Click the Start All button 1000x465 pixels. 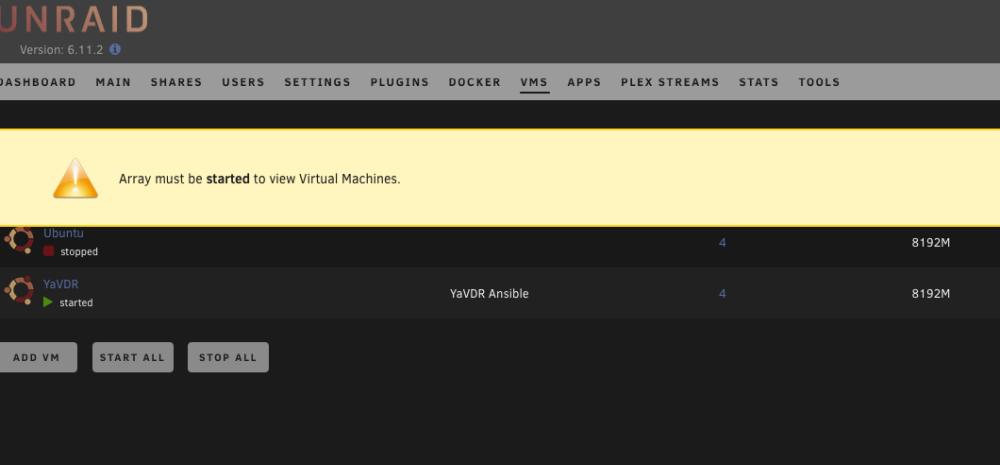coord(133,357)
